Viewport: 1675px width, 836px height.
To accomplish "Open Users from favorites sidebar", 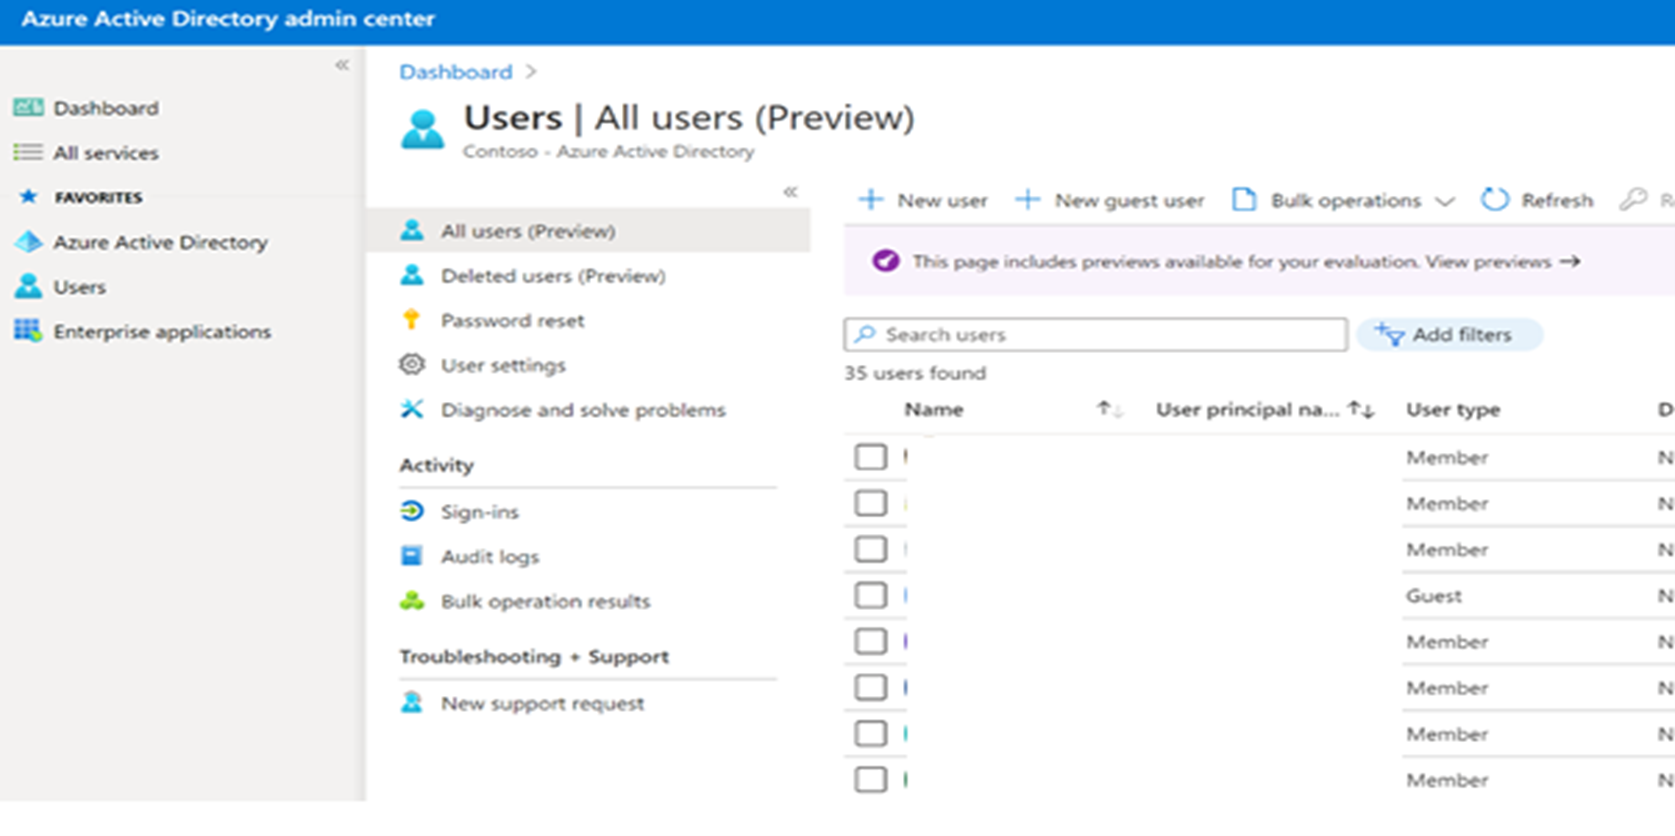I will tap(79, 287).
